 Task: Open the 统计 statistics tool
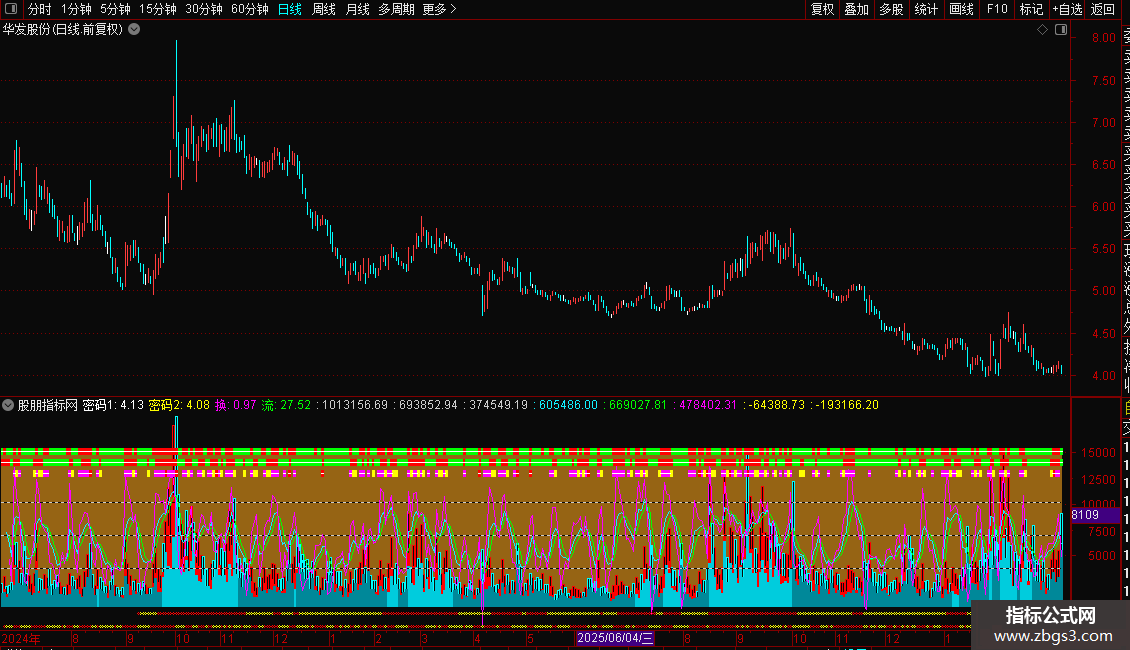926,9
